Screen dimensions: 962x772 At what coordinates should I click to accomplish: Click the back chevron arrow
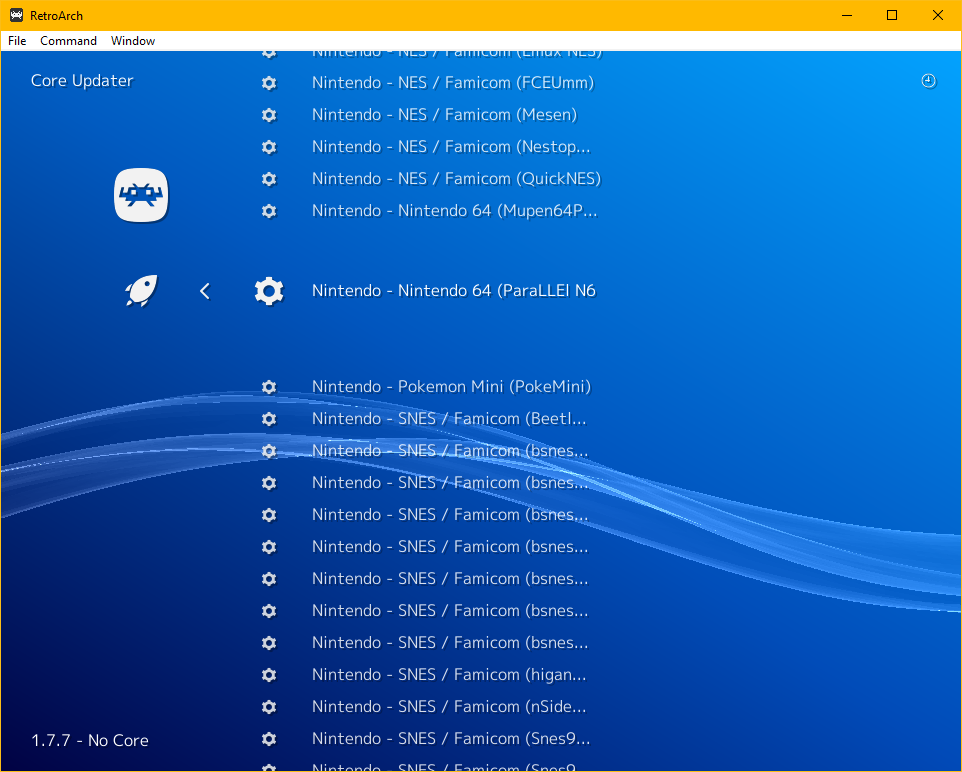tap(205, 291)
